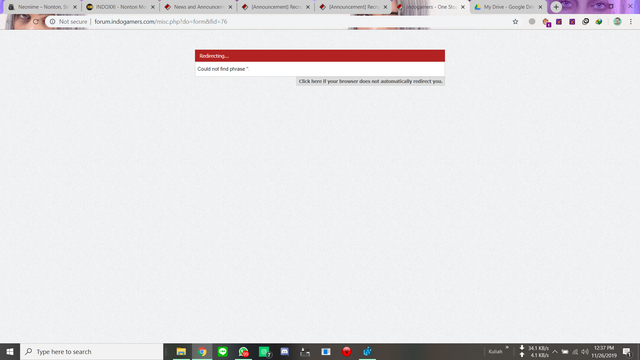Close the Indogamers - One Stop tab
Image resolution: width=640 pixels, height=360 pixels.
click(462, 7)
